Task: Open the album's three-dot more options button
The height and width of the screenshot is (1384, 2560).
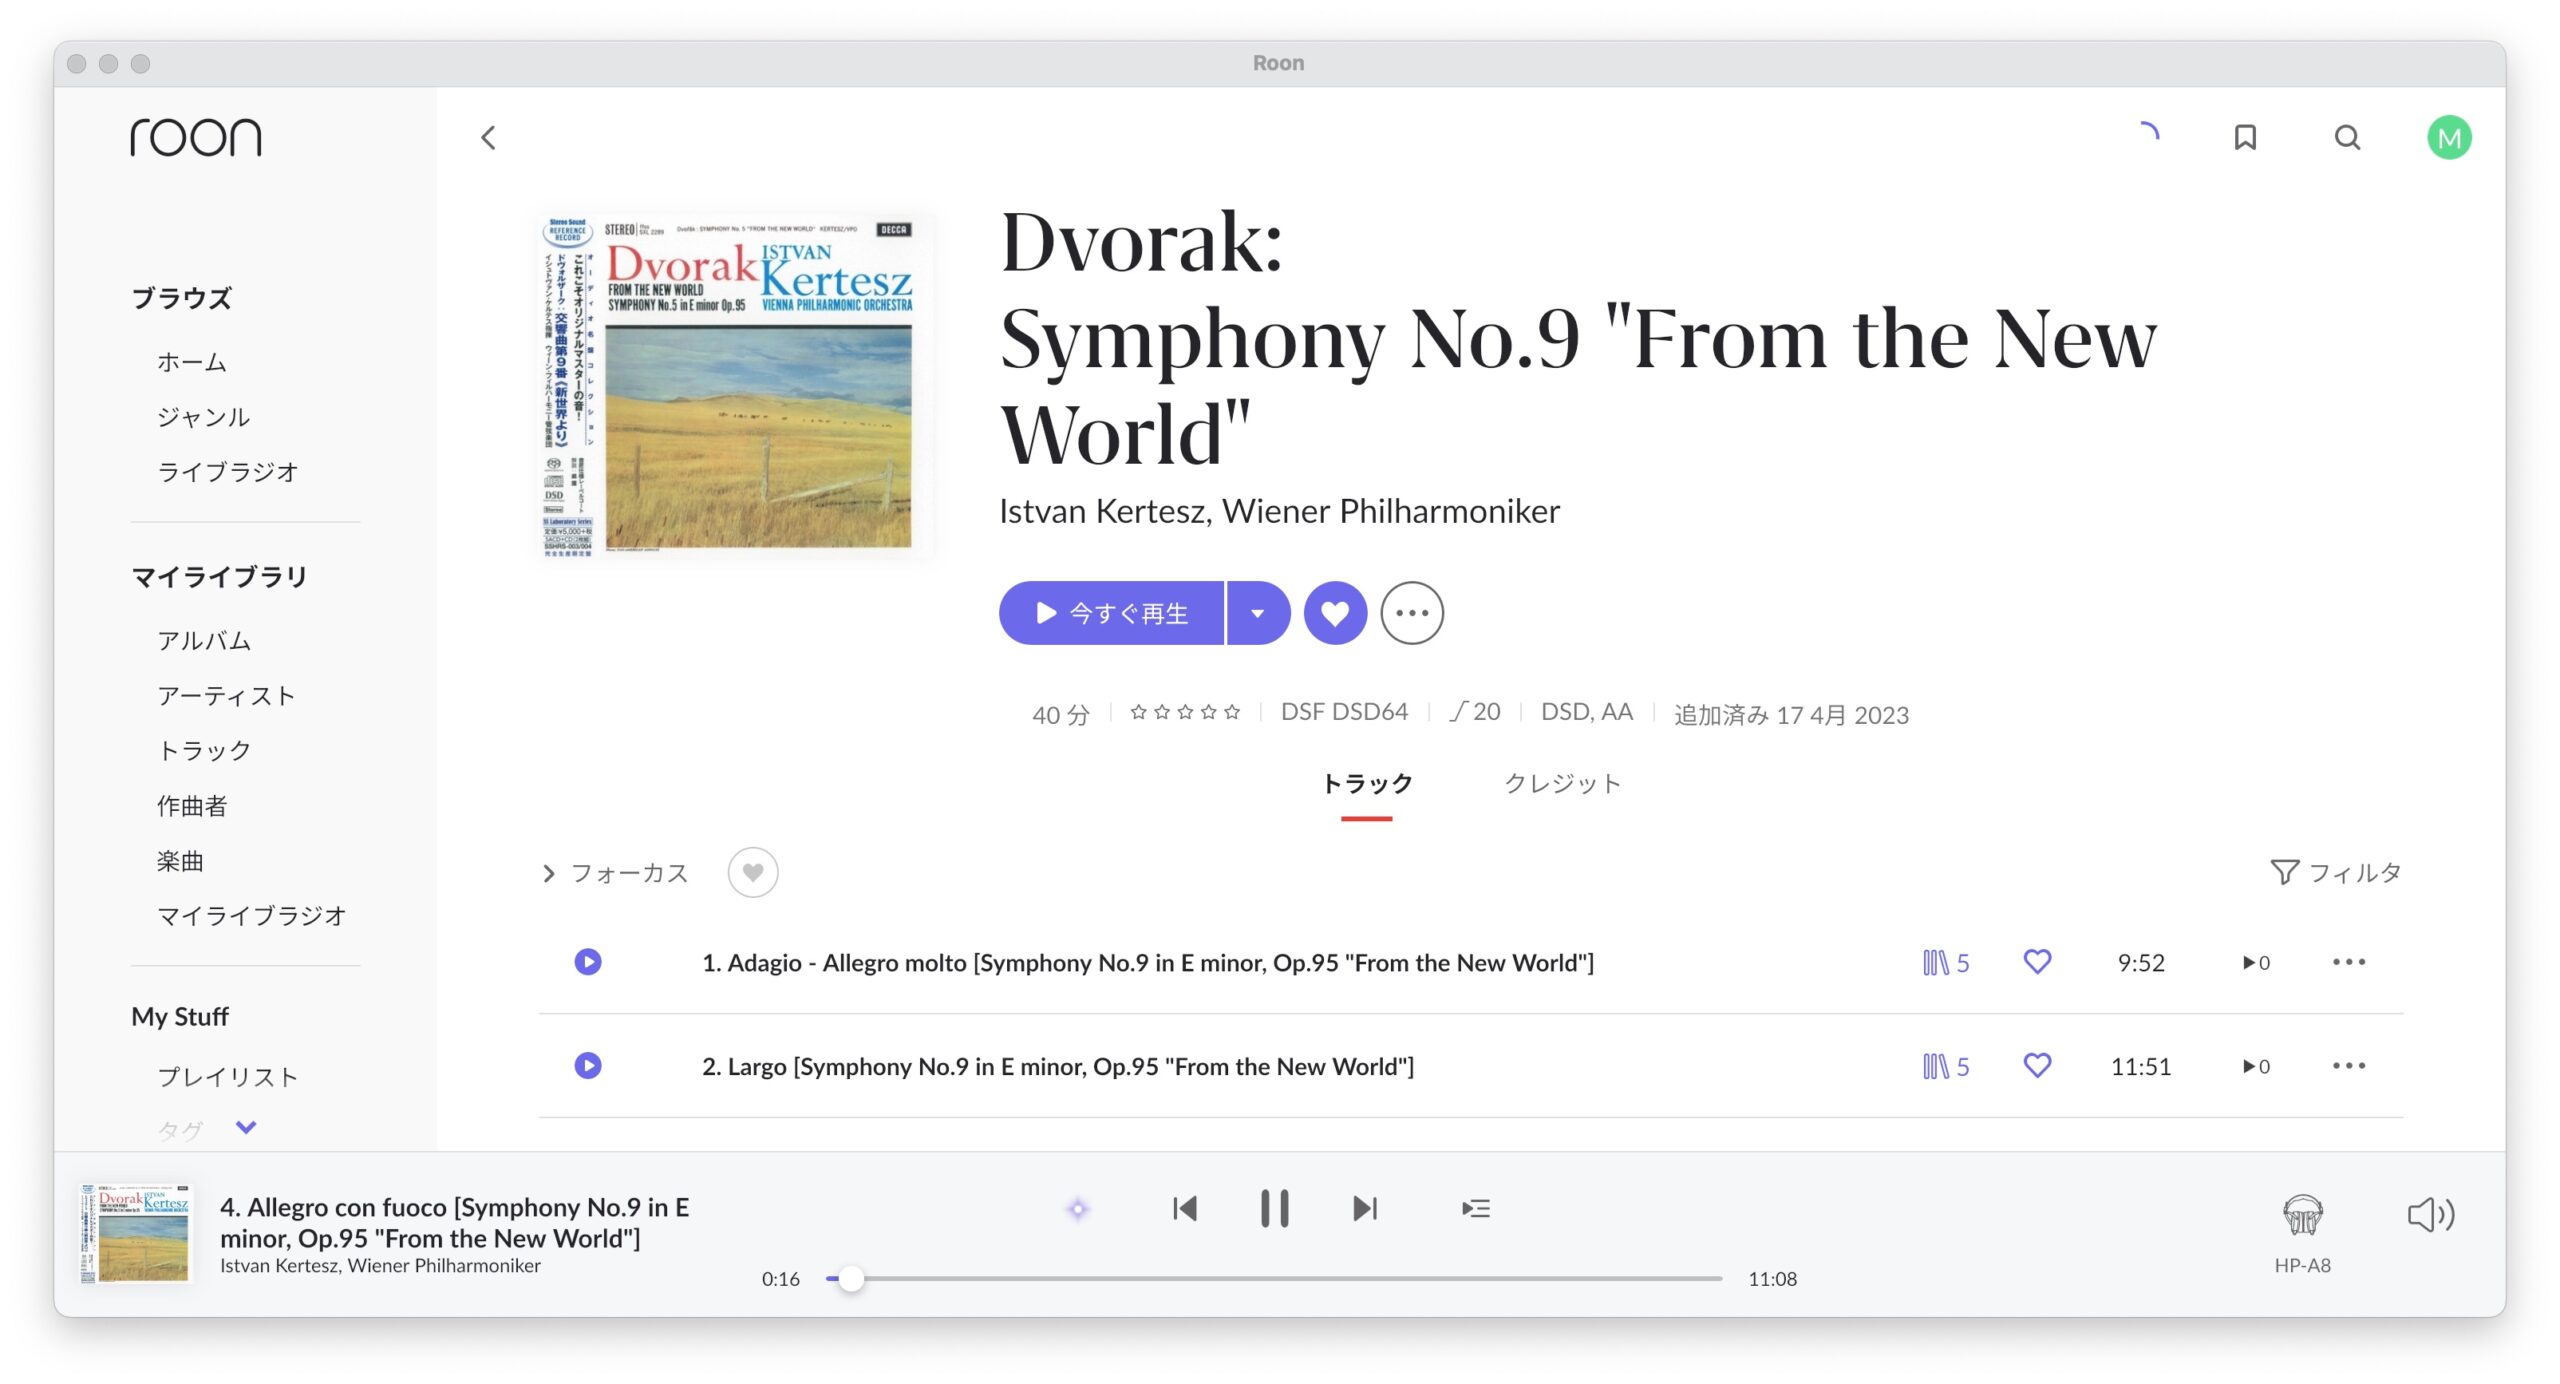Action: coord(1412,613)
